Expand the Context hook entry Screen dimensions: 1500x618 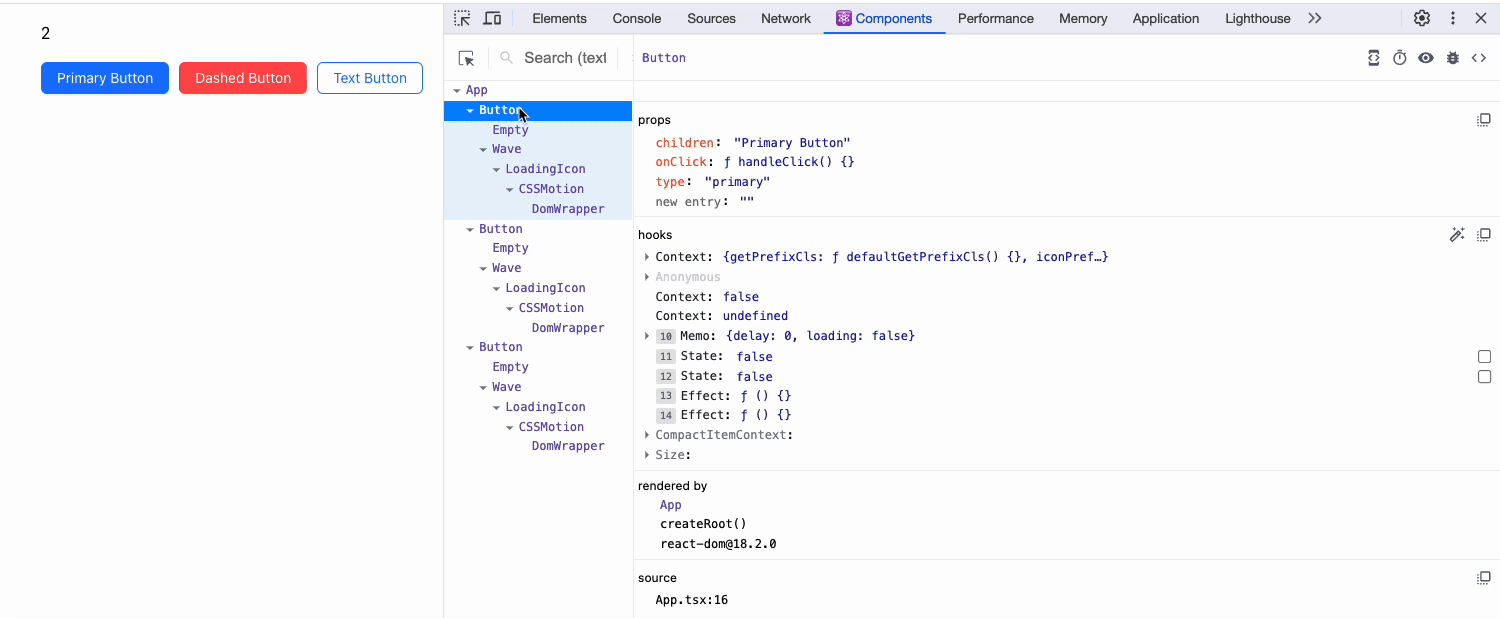[646, 256]
